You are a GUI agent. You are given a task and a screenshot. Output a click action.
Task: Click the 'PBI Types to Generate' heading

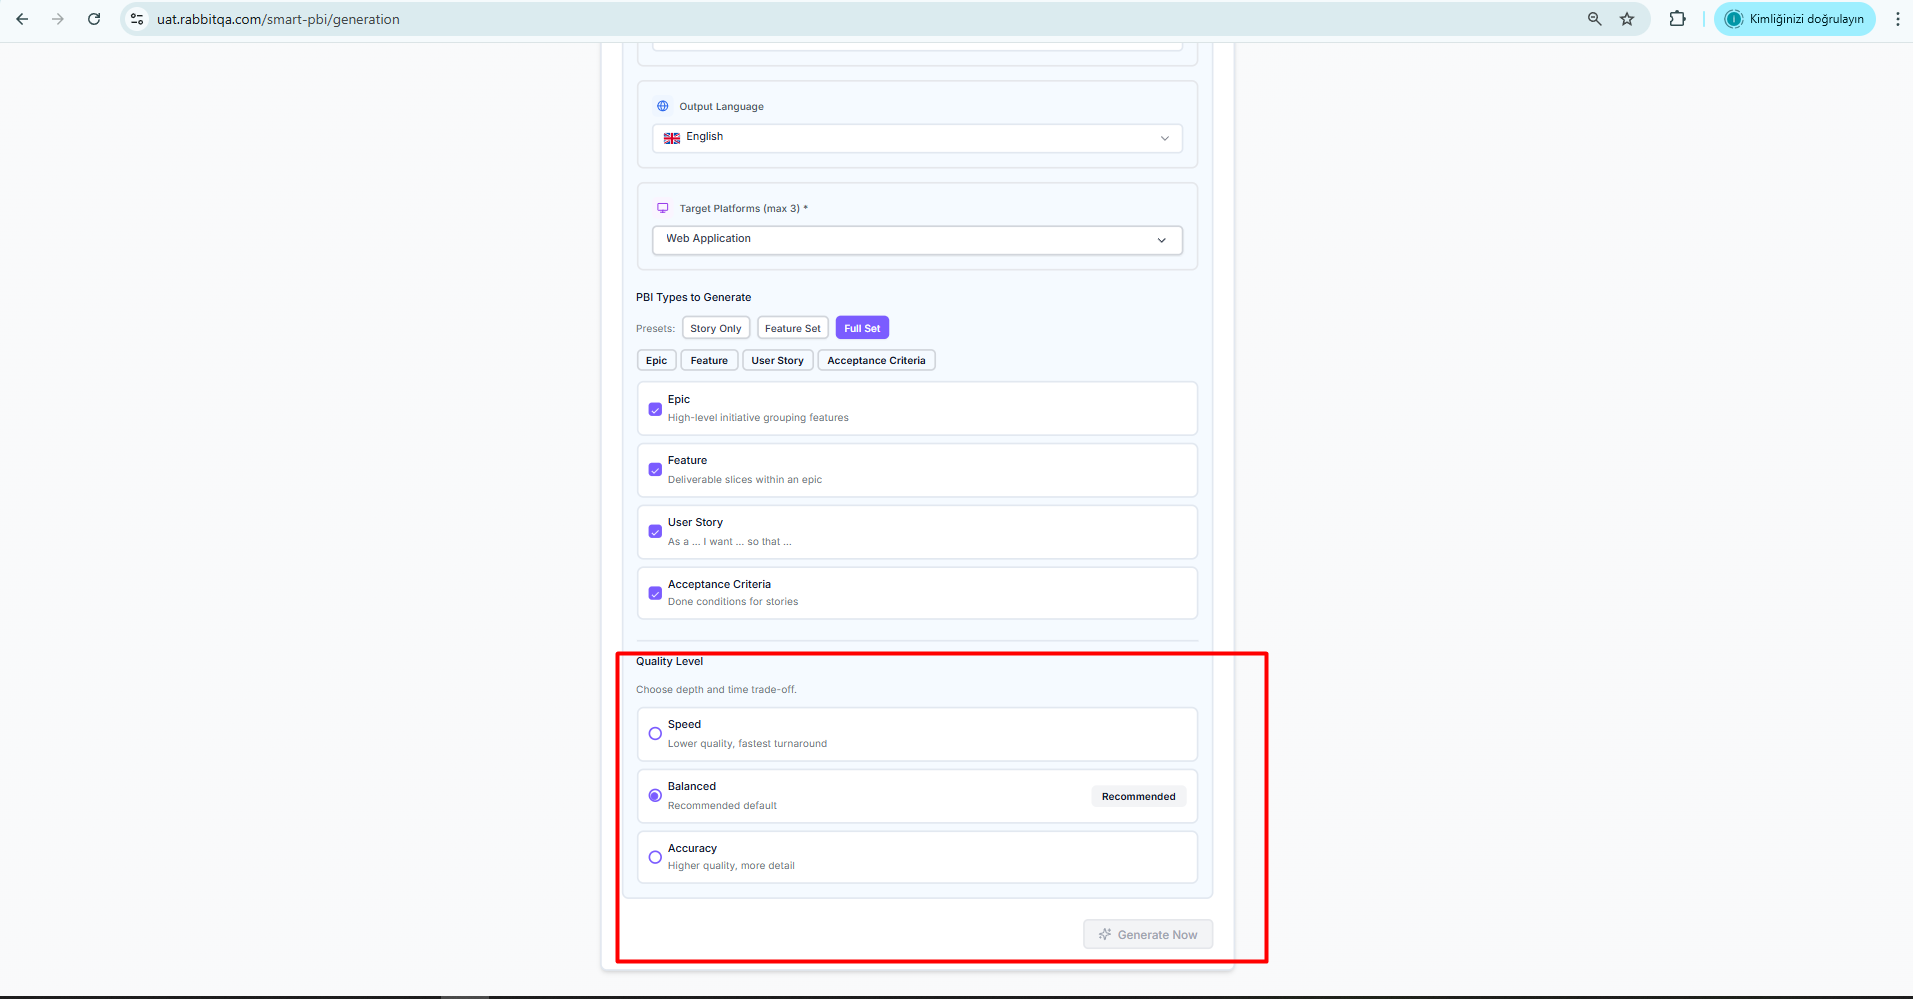tap(693, 298)
